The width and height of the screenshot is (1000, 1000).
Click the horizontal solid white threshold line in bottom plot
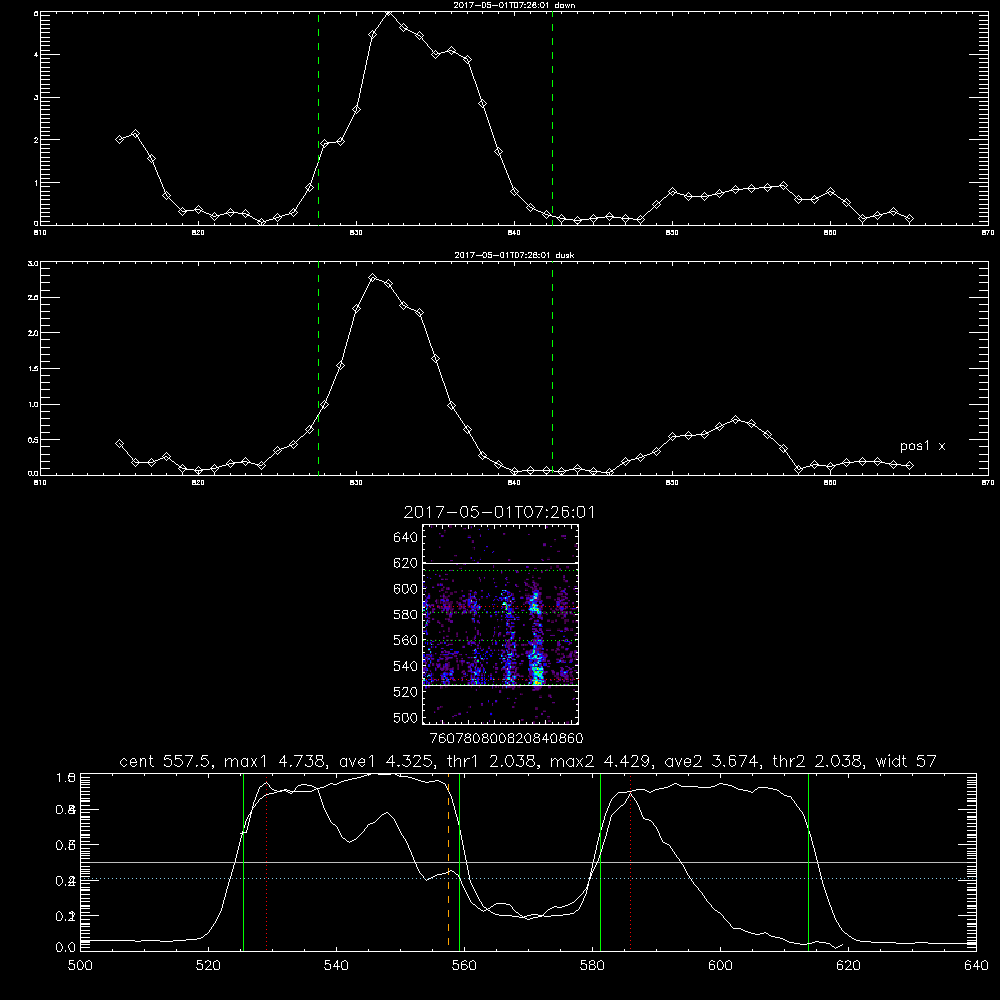click(x=528, y=862)
